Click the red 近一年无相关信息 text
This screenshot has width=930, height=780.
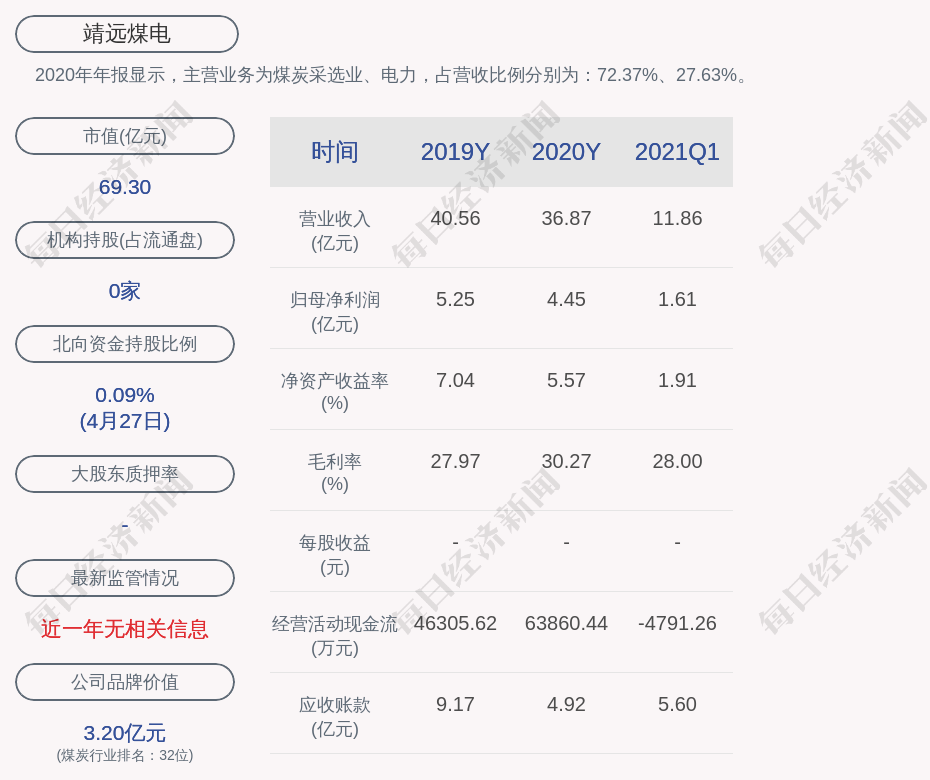(x=125, y=629)
